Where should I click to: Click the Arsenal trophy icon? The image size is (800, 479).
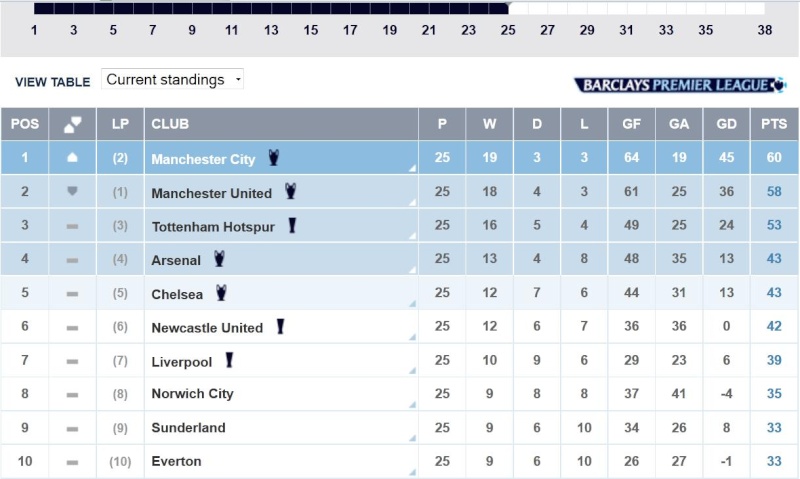pyautogui.click(x=220, y=259)
